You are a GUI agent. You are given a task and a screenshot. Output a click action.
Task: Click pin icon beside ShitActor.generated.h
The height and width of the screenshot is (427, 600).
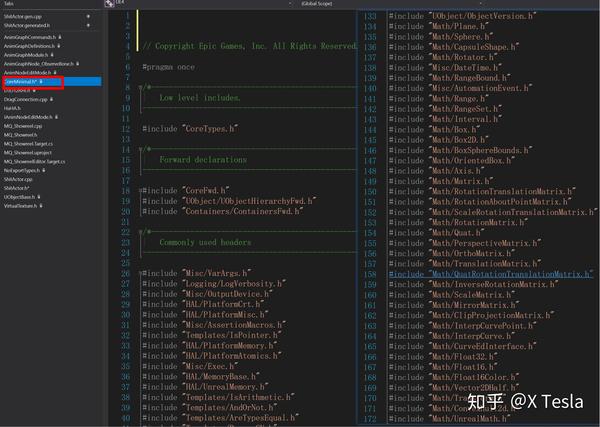point(88,25)
